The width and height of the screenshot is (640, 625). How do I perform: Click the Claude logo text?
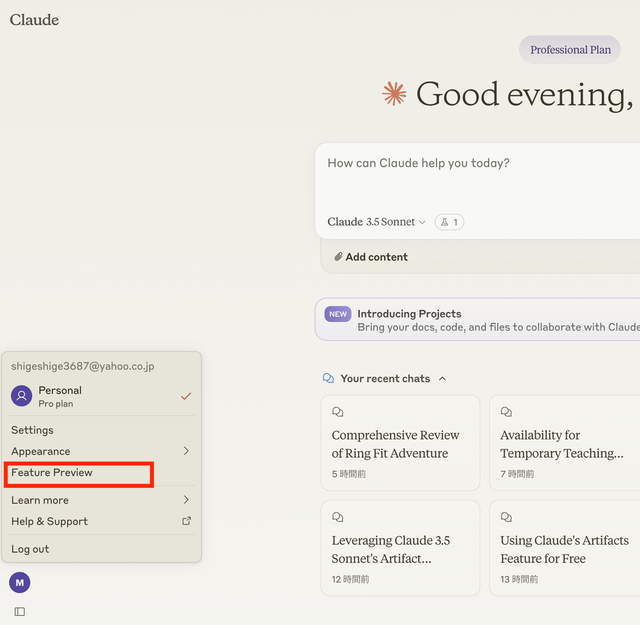pos(34,20)
